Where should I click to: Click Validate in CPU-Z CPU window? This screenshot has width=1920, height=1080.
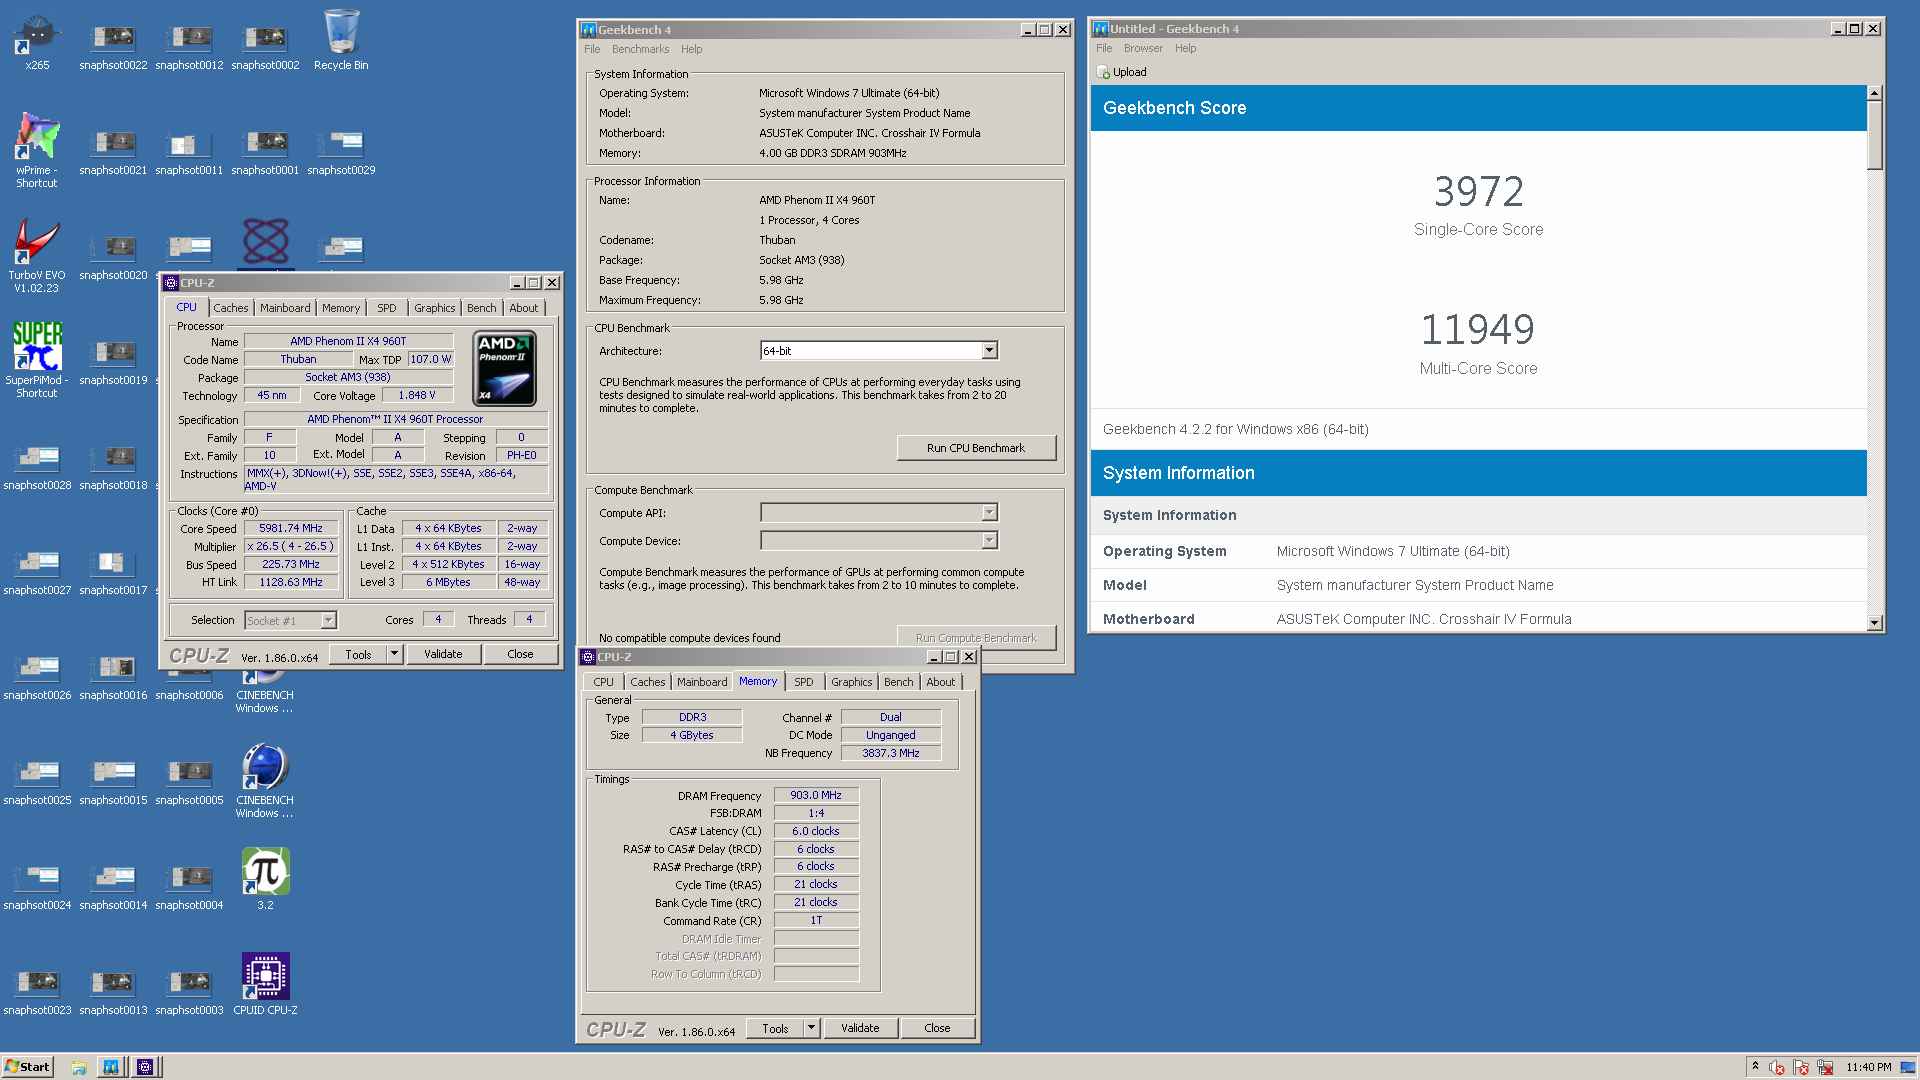(443, 655)
